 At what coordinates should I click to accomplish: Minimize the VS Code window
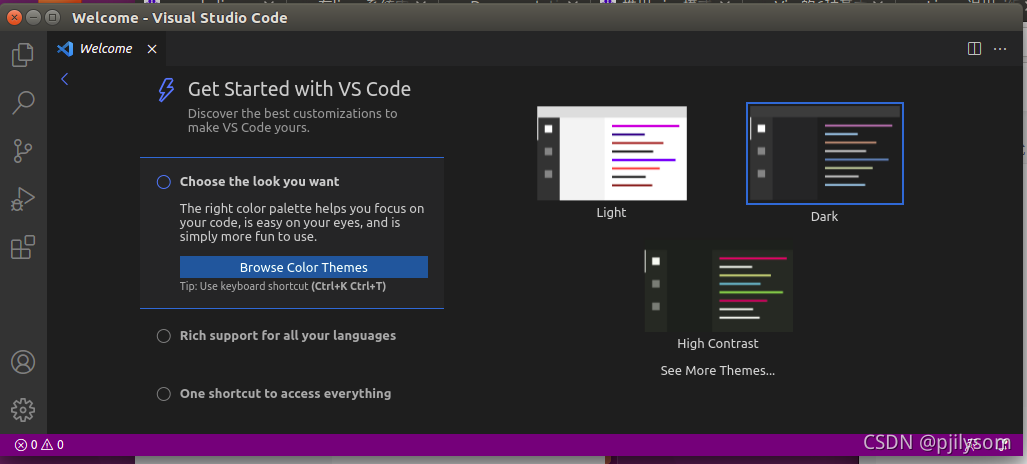coord(33,17)
